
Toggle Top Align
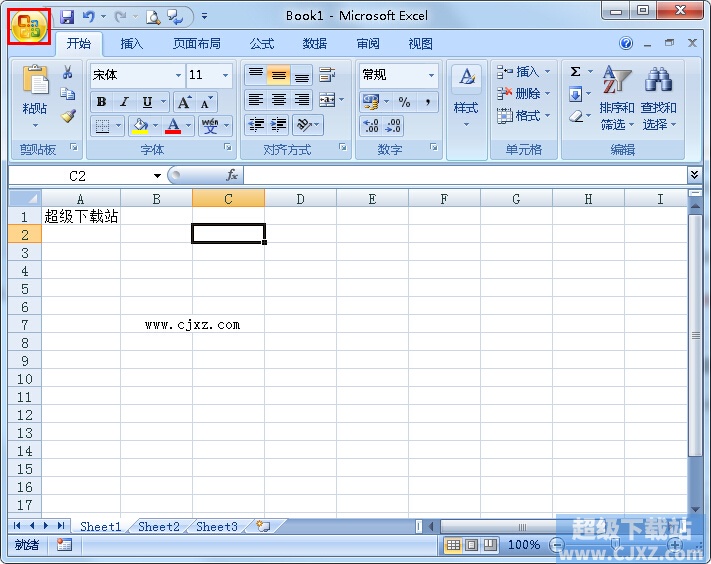coord(256,74)
